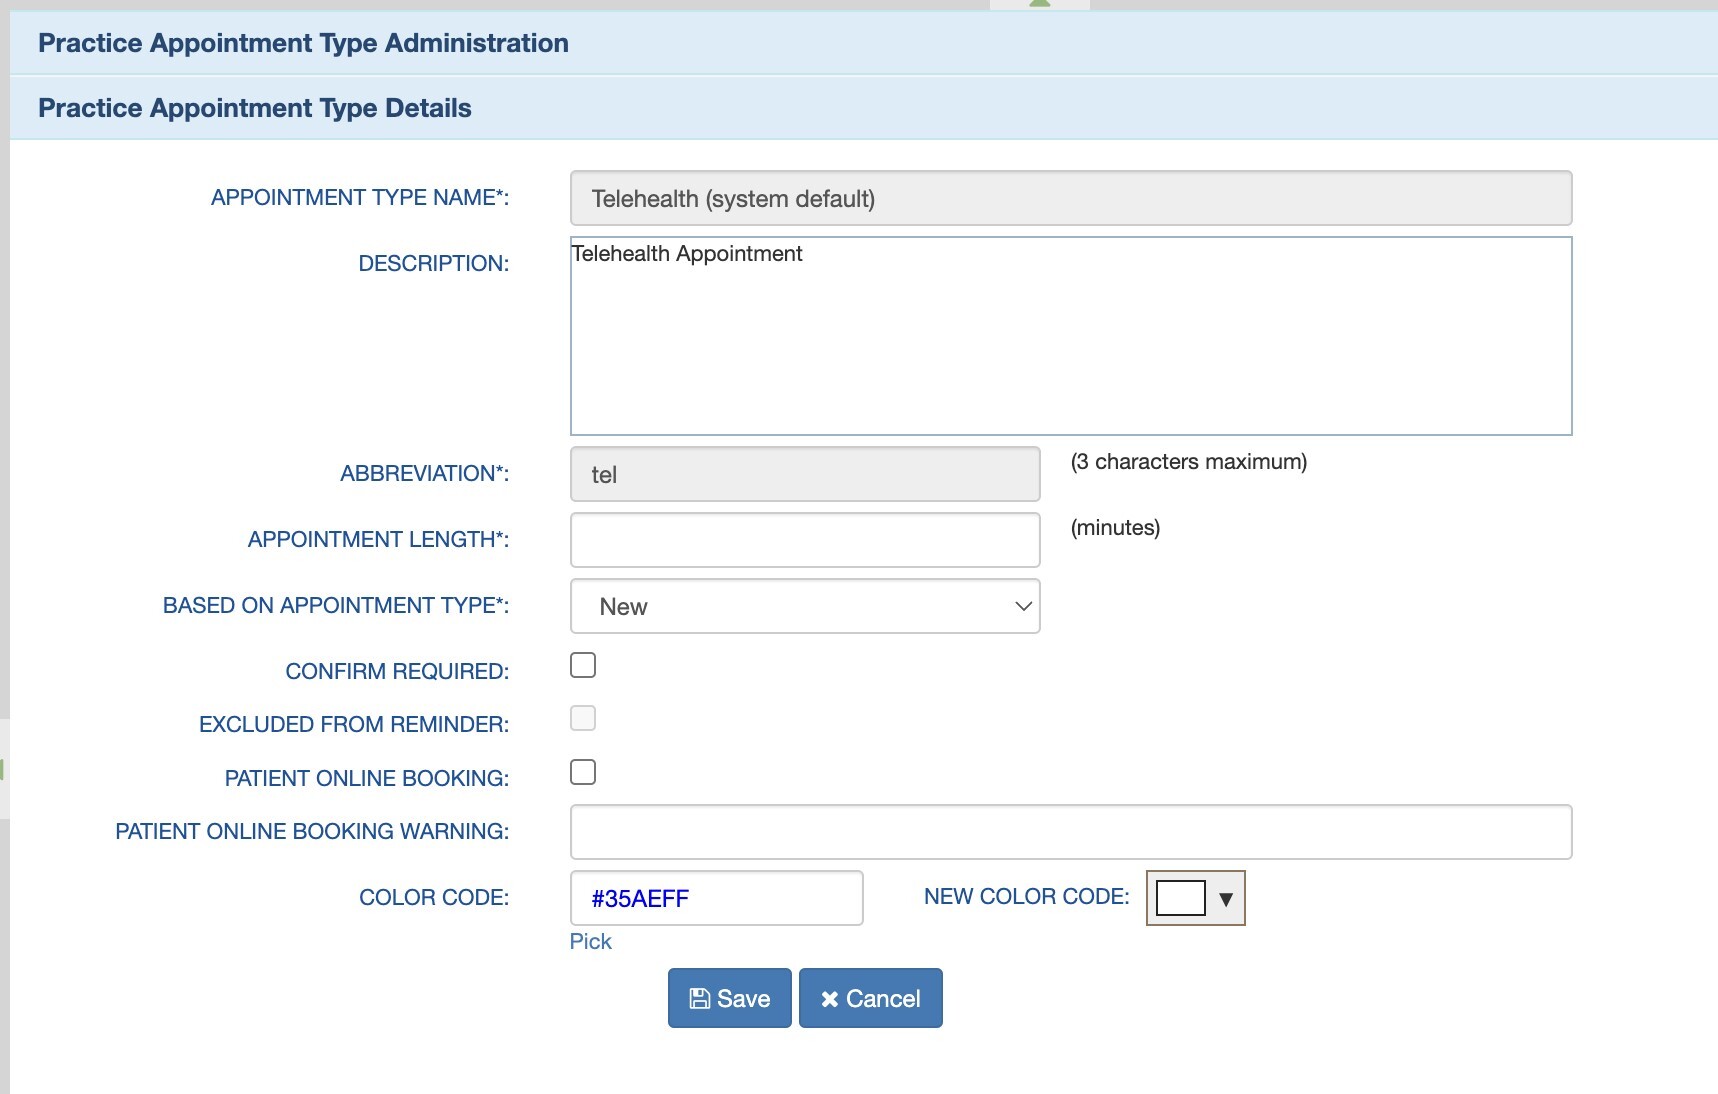
Task: Click Practice Appointment Type Details header
Action: pyautogui.click(x=255, y=108)
